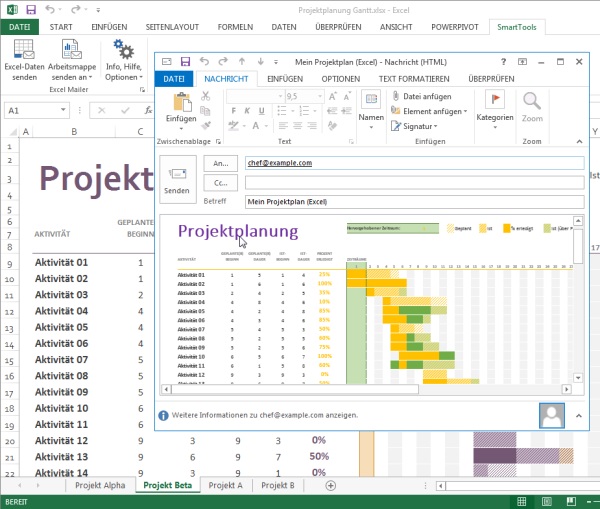
Task: Increase indent in Text group
Action: tap(347, 111)
